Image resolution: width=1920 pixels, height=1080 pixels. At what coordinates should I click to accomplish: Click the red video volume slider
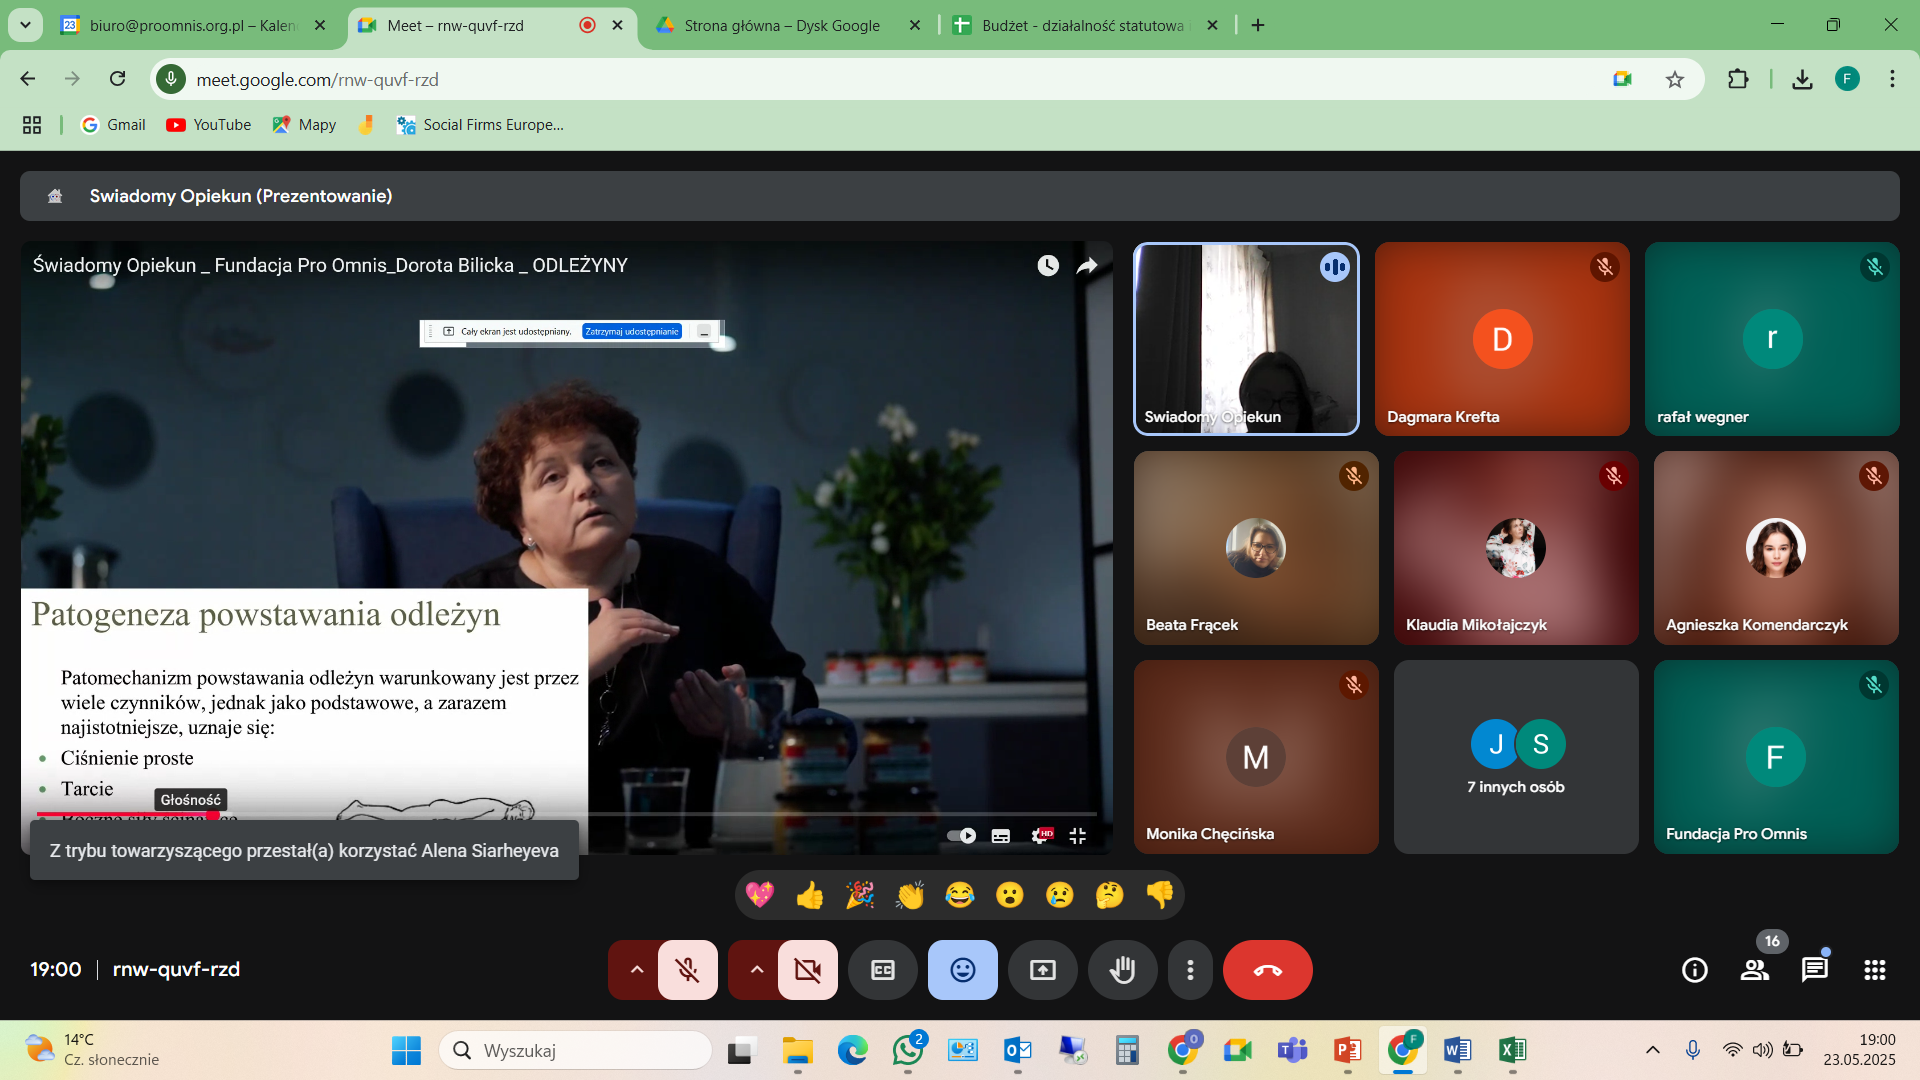pos(125,814)
